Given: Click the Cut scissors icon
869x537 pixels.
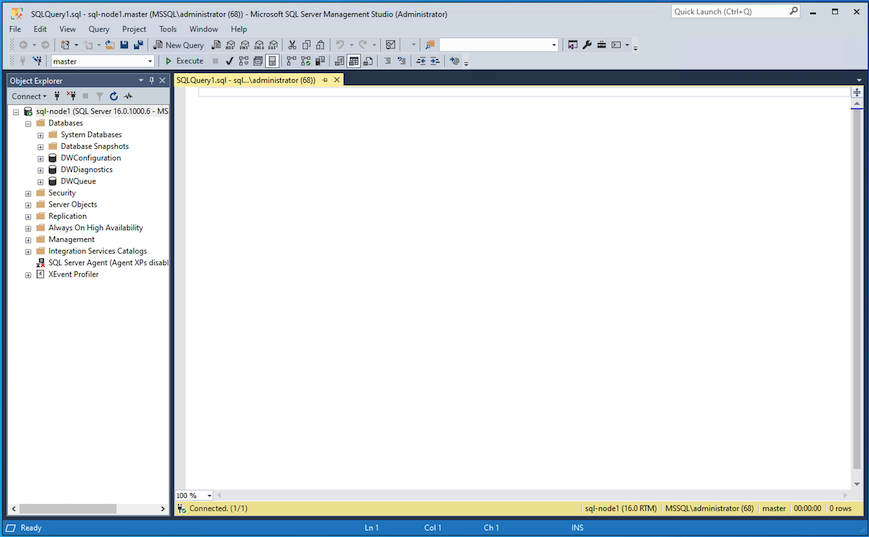Looking at the screenshot, I should pyautogui.click(x=292, y=45).
